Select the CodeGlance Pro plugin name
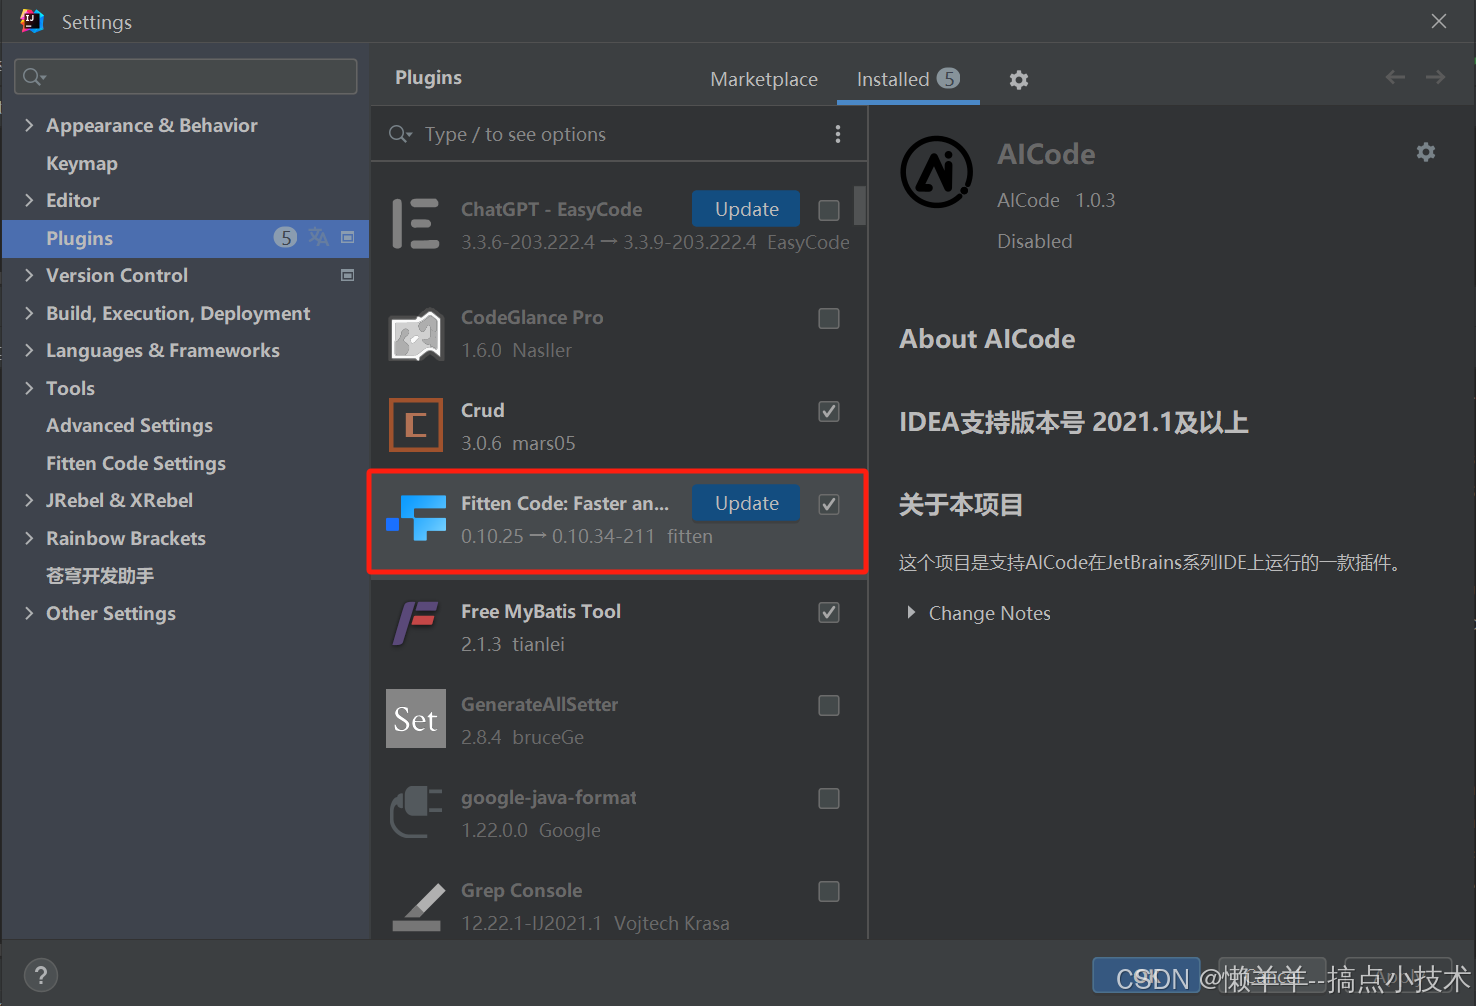The width and height of the screenshot is (1476, 1006). (532, 317)
